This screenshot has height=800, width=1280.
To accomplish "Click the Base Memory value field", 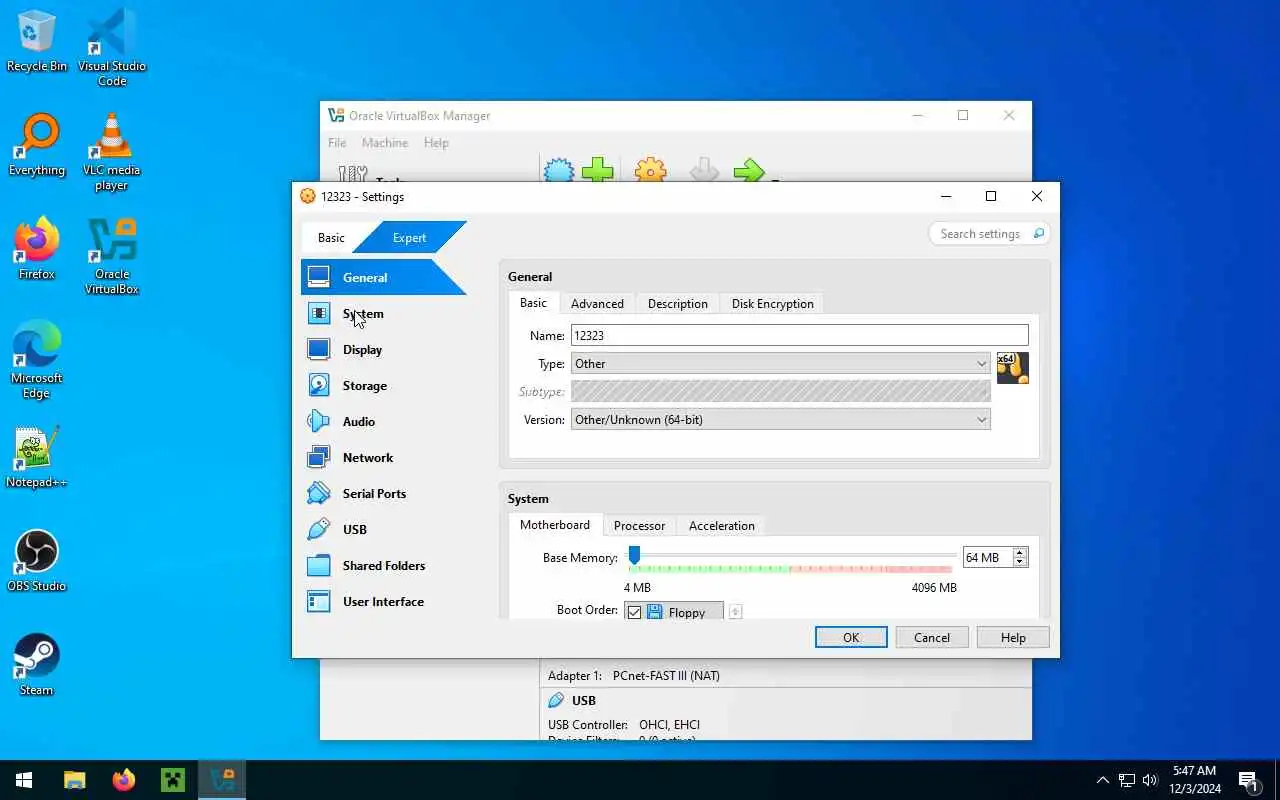I will pyautogui.click(x=987, y=557).
